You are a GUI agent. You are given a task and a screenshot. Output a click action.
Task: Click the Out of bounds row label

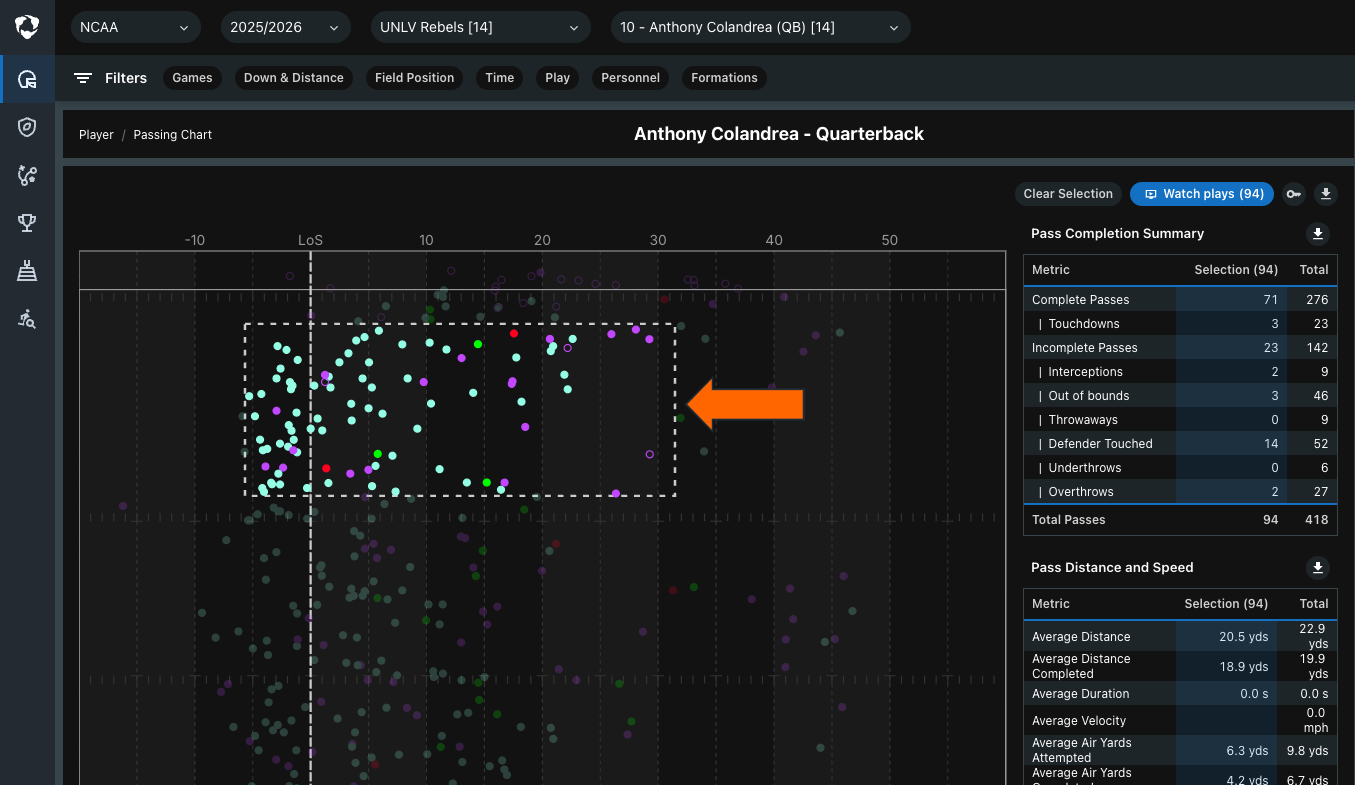[x=1089, y=396]
